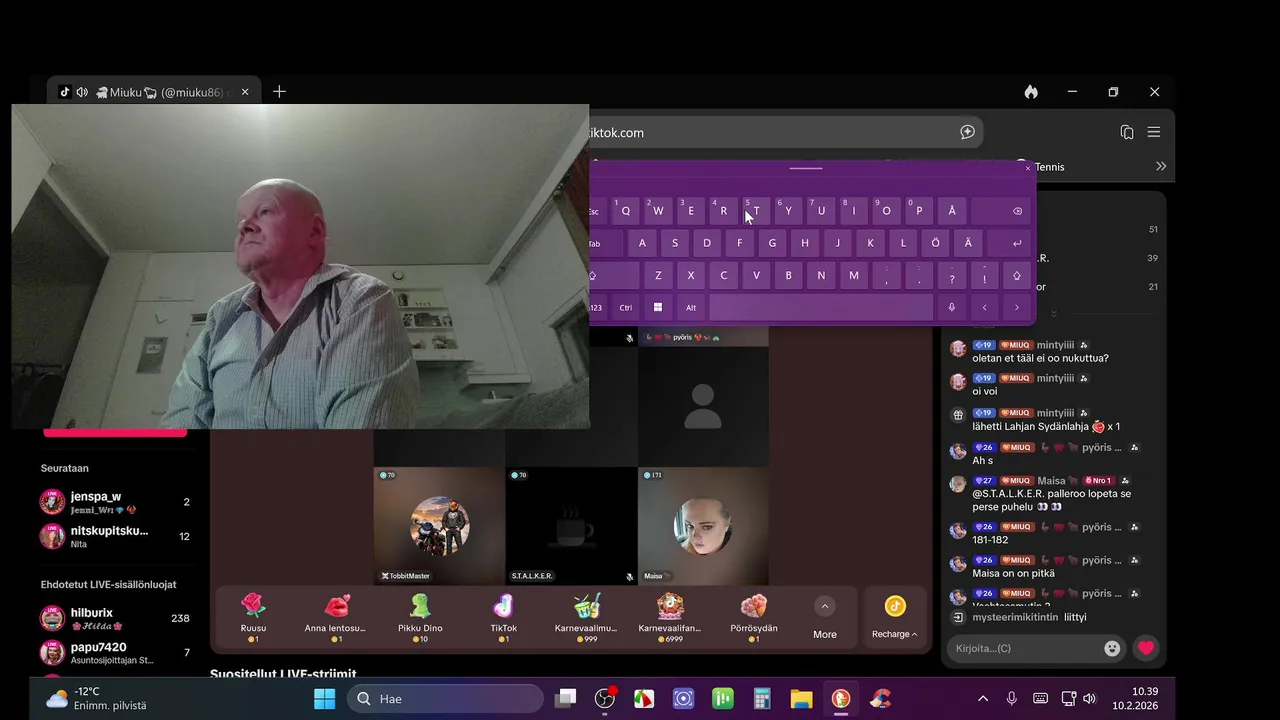This screenshot has height=720, width=1280.
Task: Show more bookmarks with double chevron
Action: (1161, 166)
